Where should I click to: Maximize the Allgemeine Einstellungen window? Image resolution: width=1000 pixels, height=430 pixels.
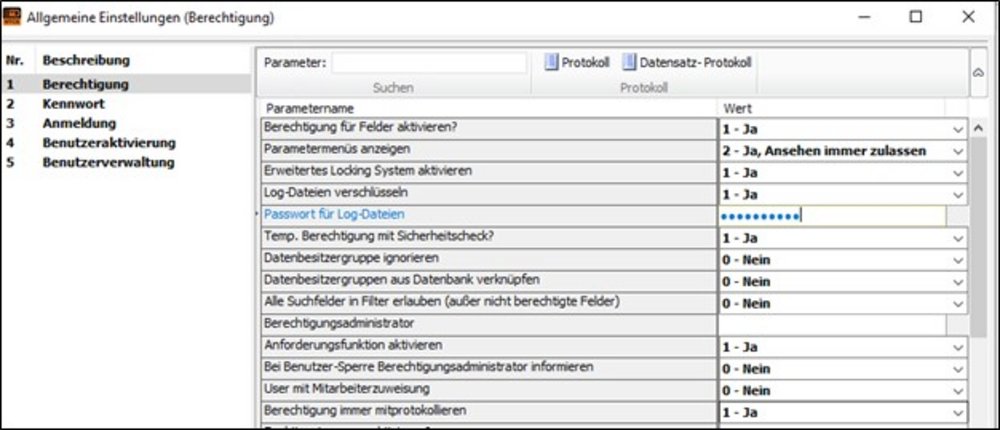pos(916,17)
